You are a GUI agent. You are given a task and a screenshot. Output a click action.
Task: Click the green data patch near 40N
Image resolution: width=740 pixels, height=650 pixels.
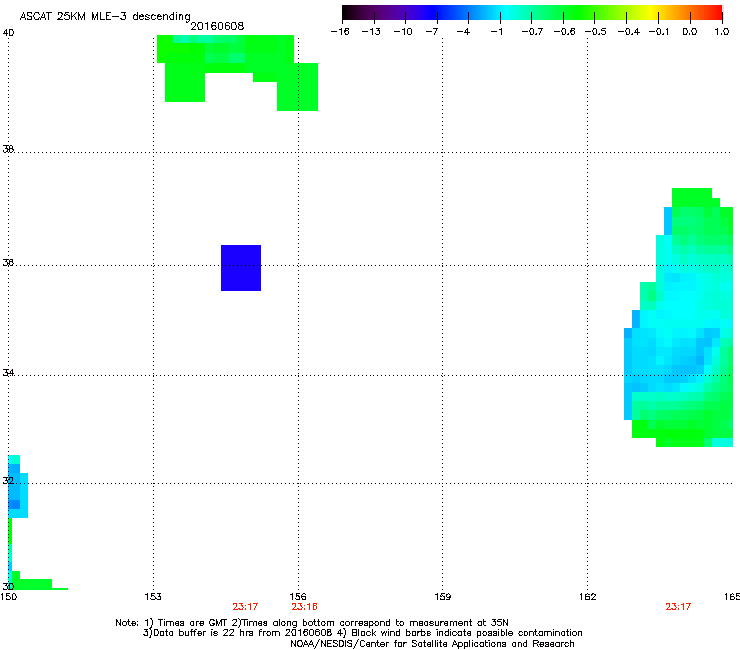[237, 73]
